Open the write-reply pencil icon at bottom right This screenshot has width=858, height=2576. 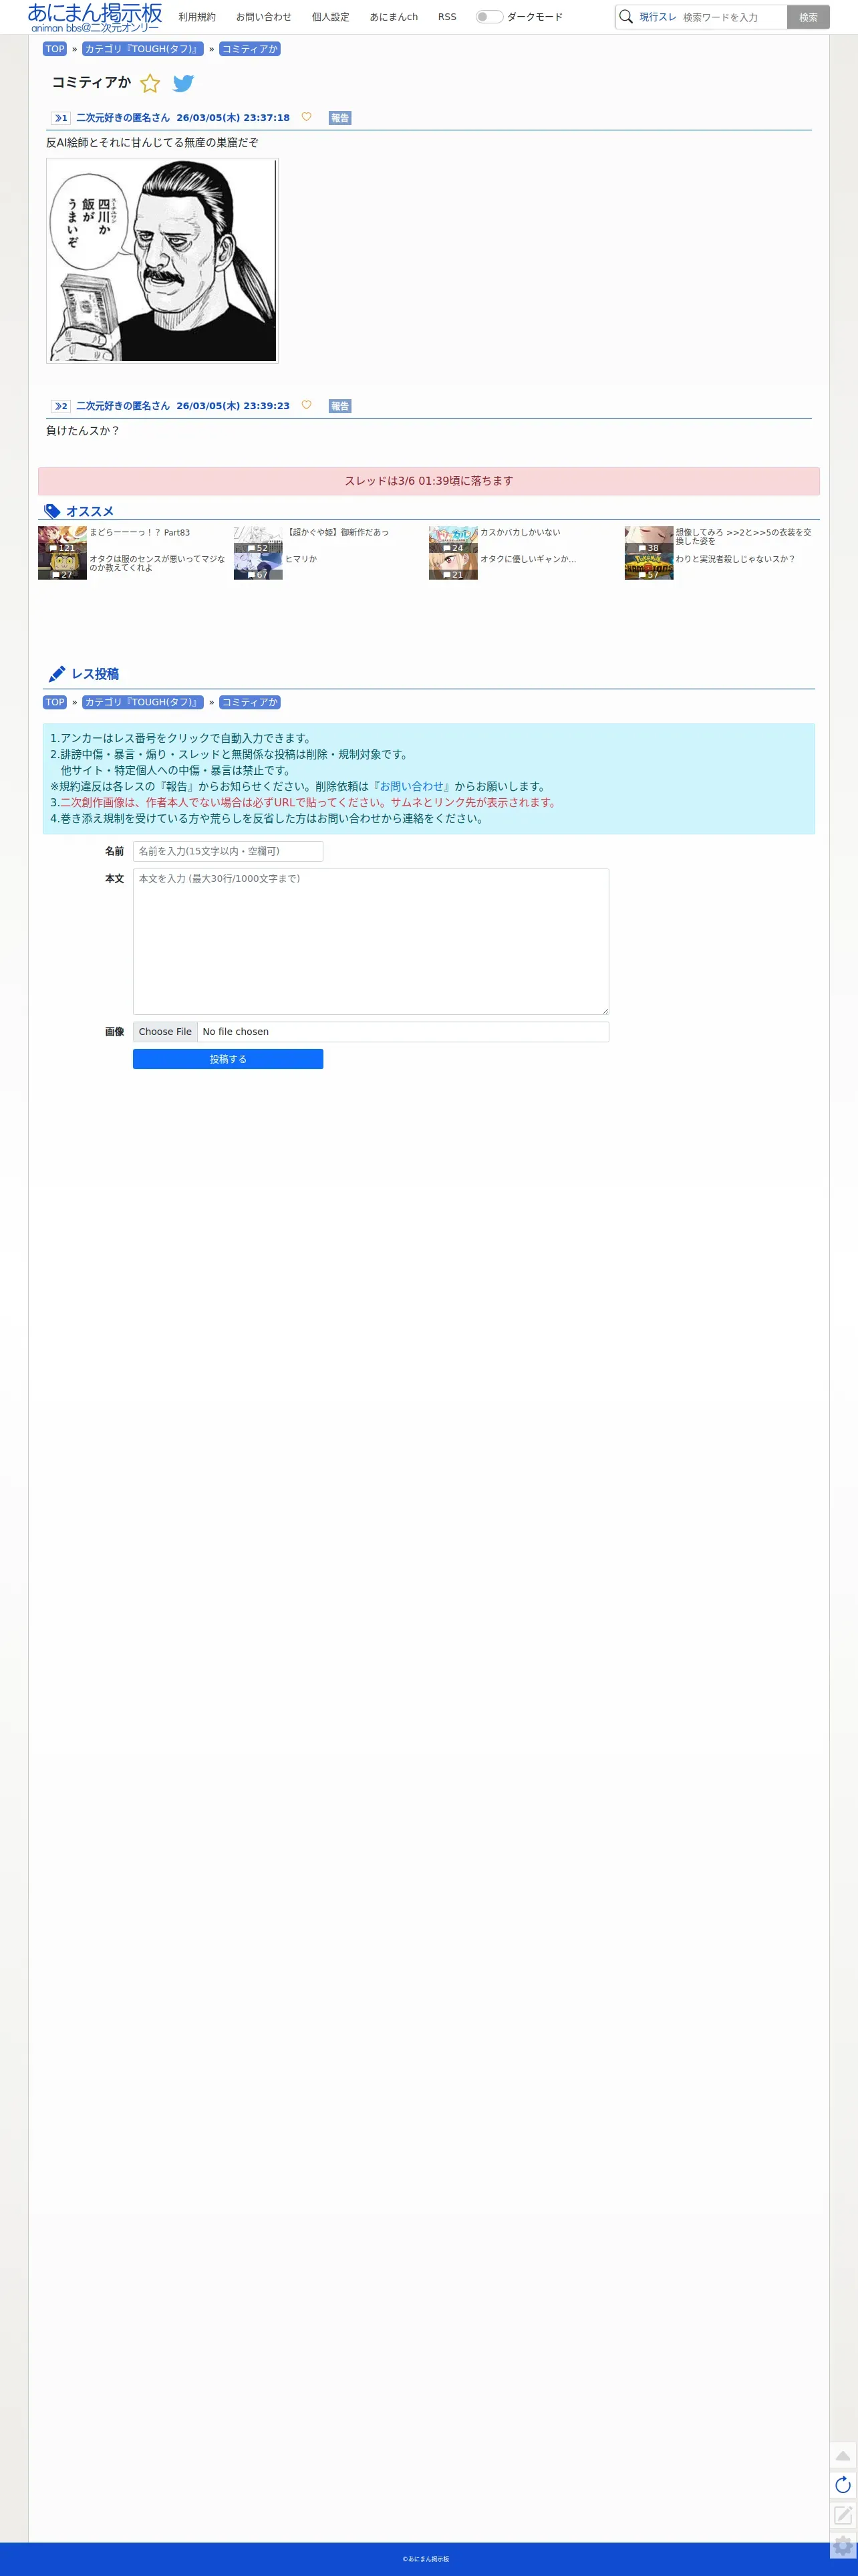click(843, 2515)
